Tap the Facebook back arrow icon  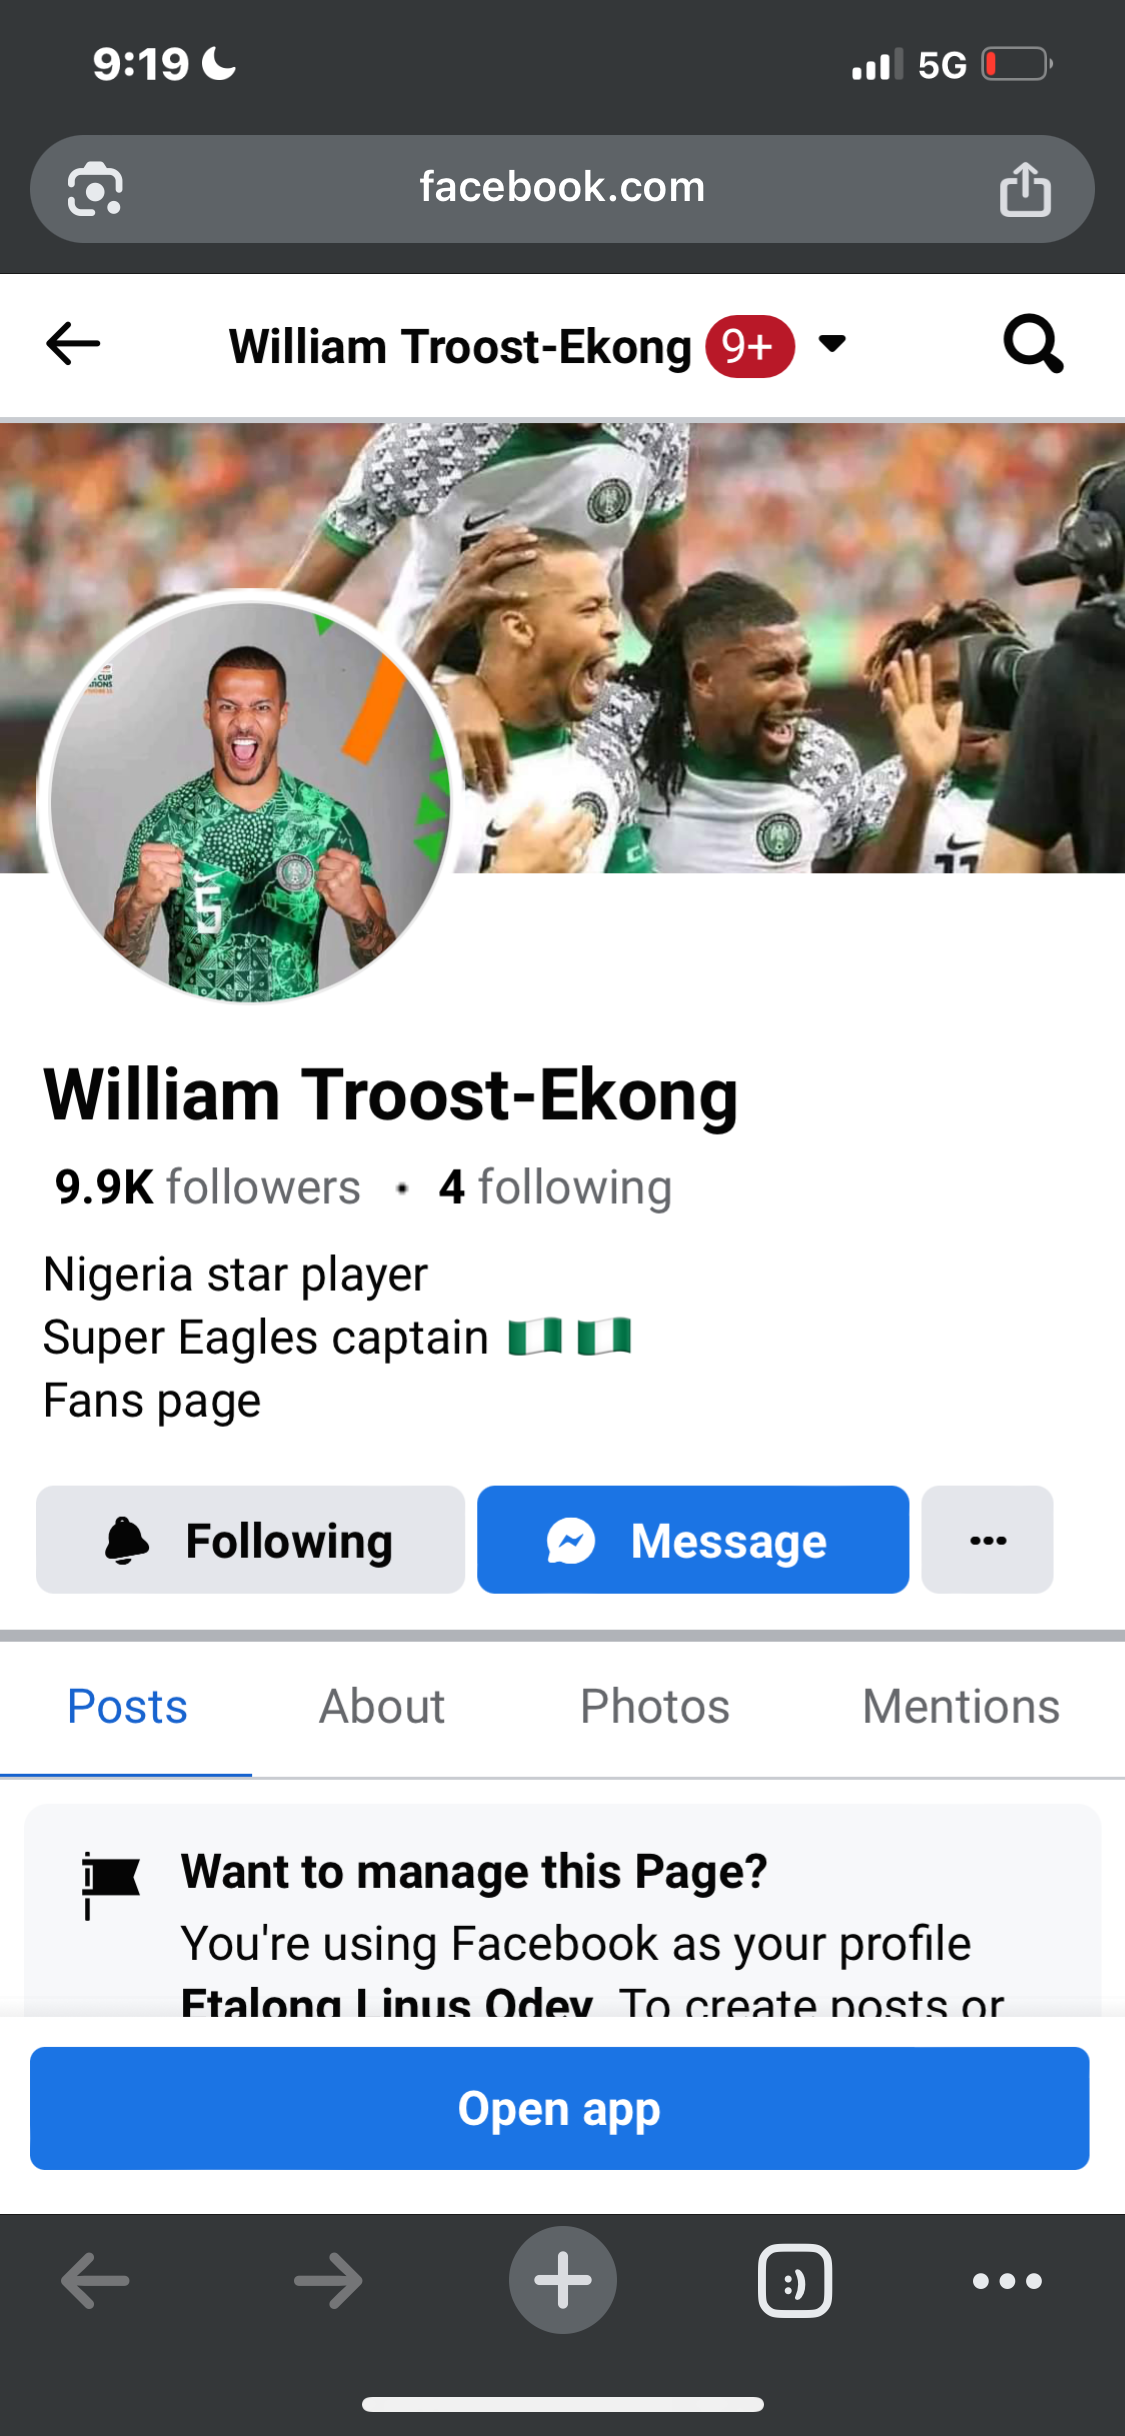73,344
